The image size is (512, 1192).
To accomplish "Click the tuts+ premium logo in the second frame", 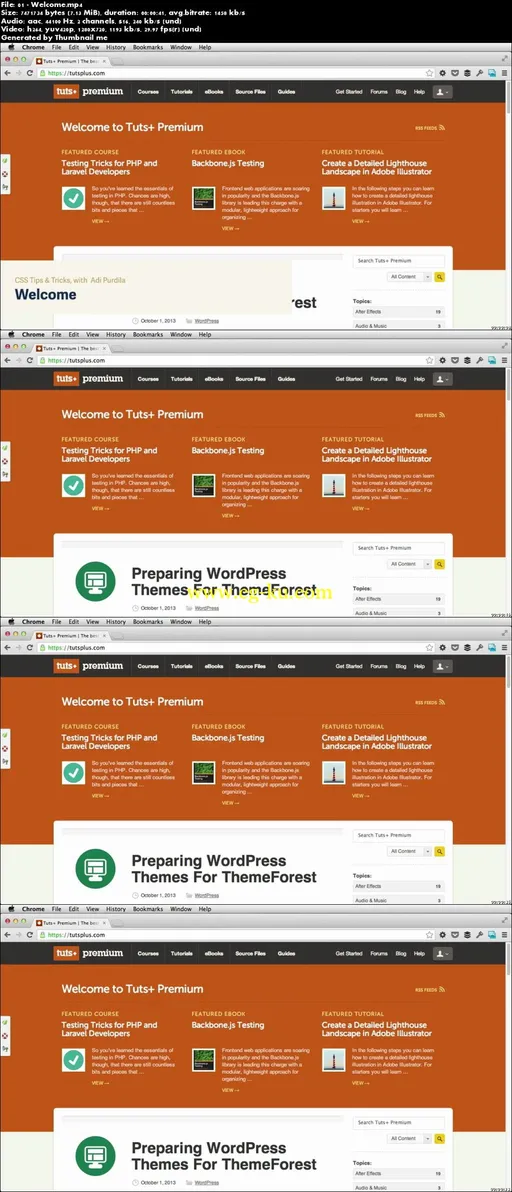I will click(88, 379).
